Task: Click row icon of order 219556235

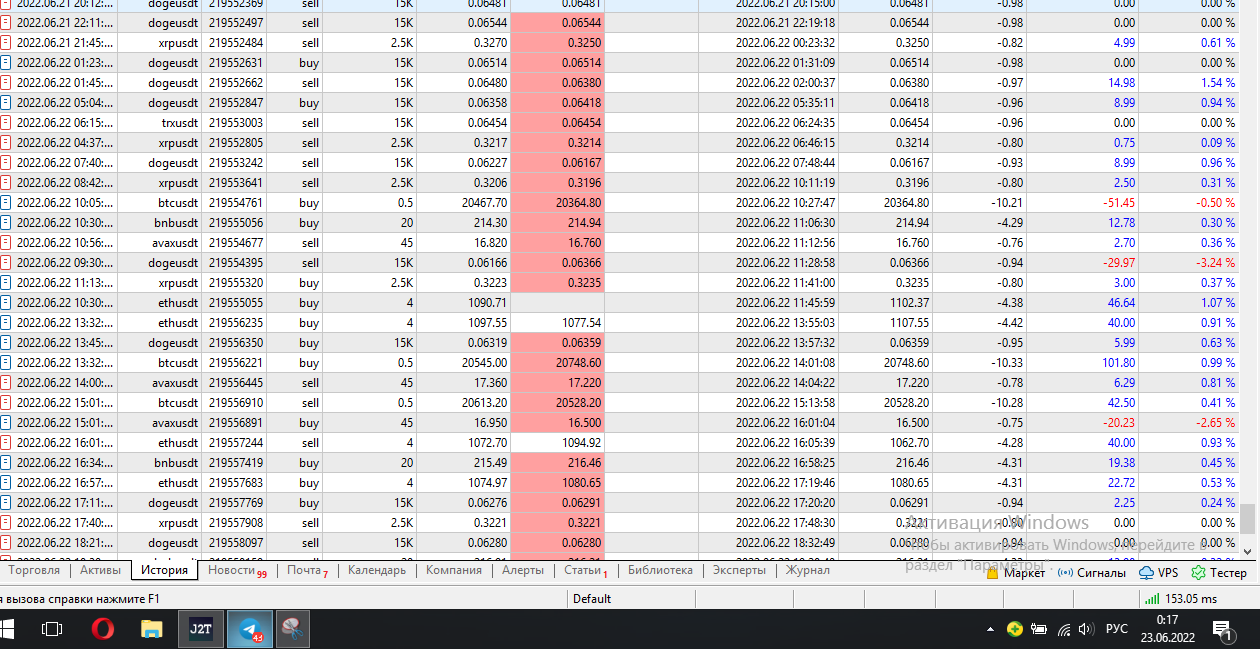Action: tap(6, 323)
